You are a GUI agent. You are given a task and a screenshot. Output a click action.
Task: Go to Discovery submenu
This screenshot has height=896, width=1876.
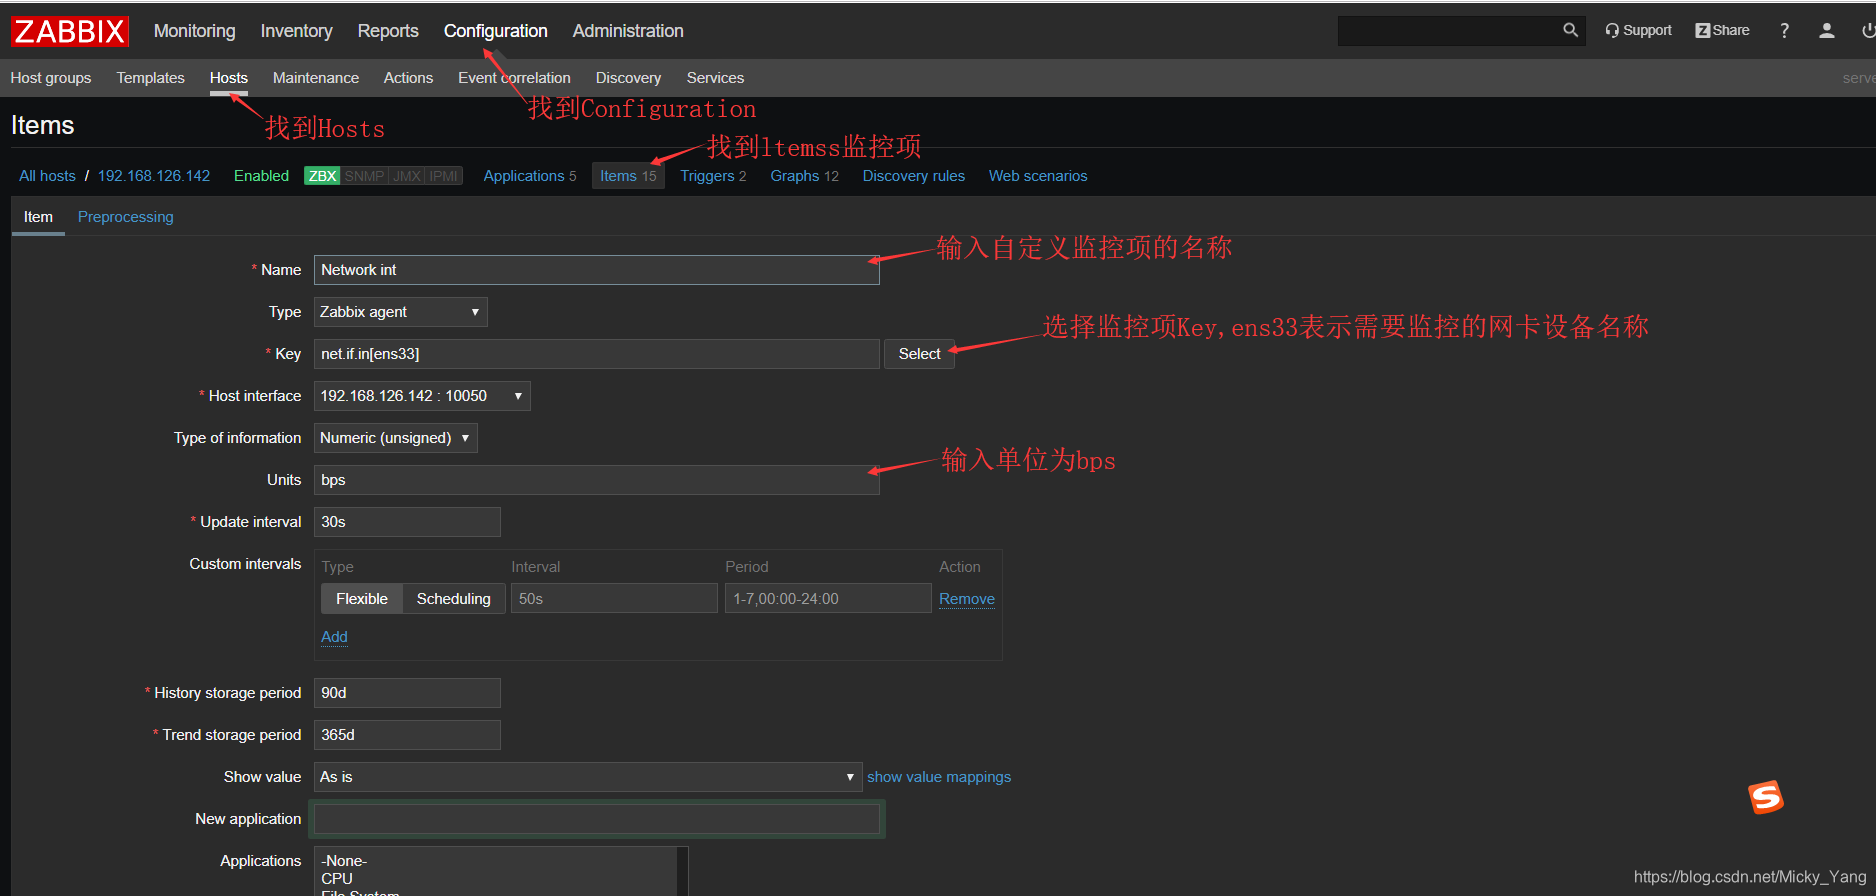coord(628,78)
